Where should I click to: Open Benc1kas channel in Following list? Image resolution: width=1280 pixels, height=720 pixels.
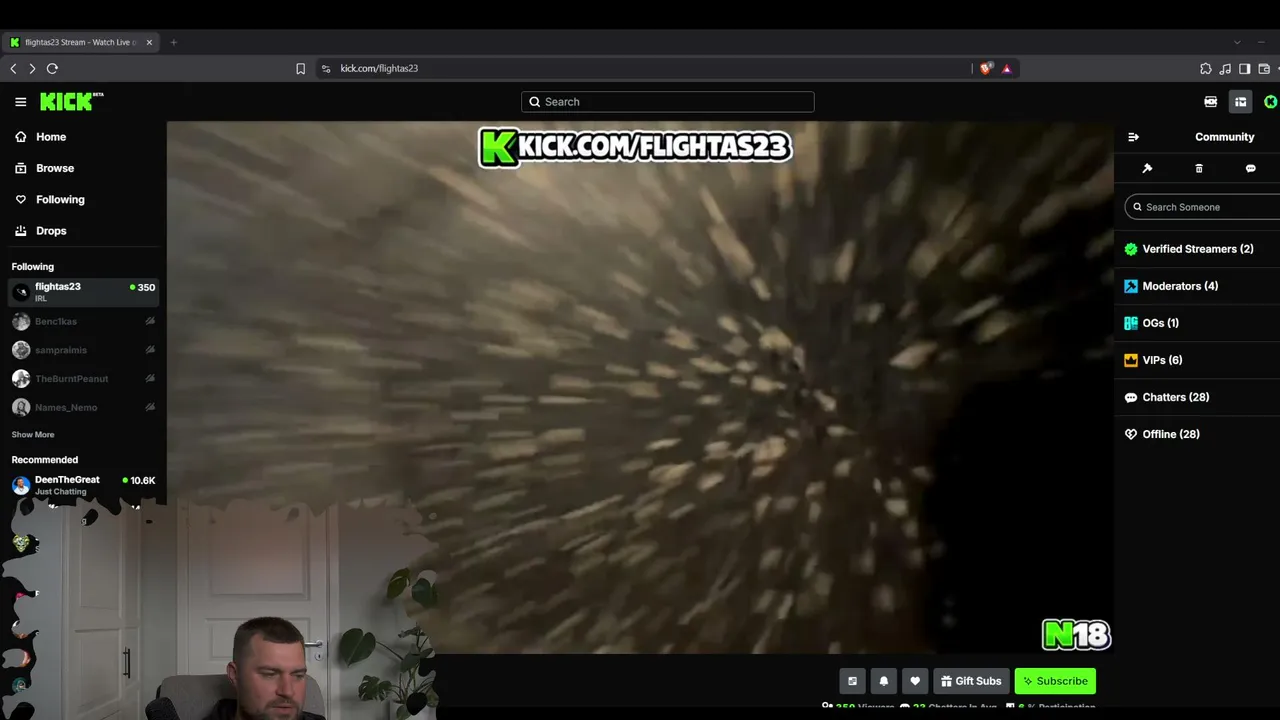[x=83, y=322]
